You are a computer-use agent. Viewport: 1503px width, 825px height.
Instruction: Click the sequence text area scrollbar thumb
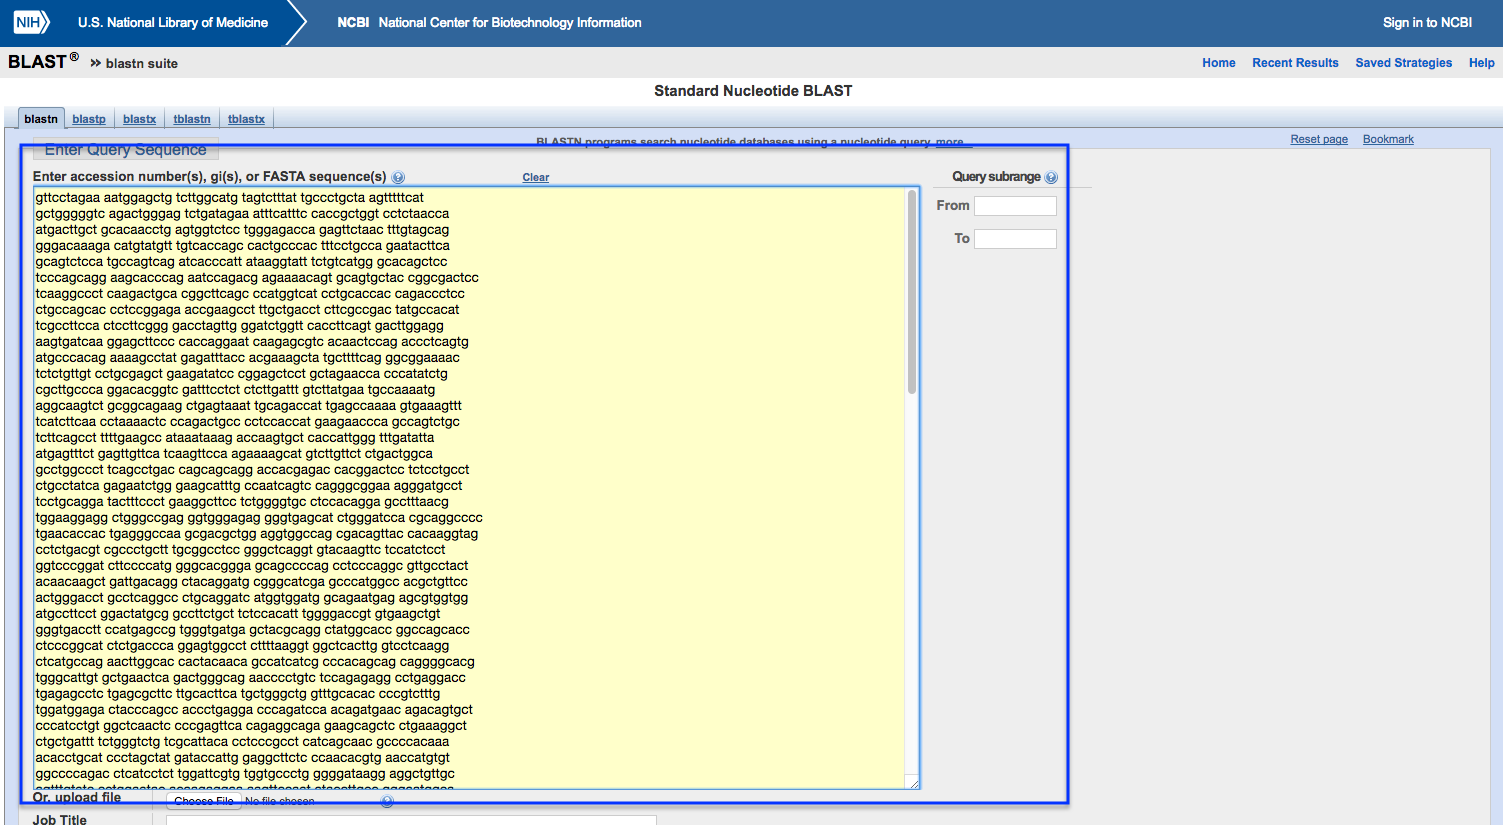coord(912,292)
